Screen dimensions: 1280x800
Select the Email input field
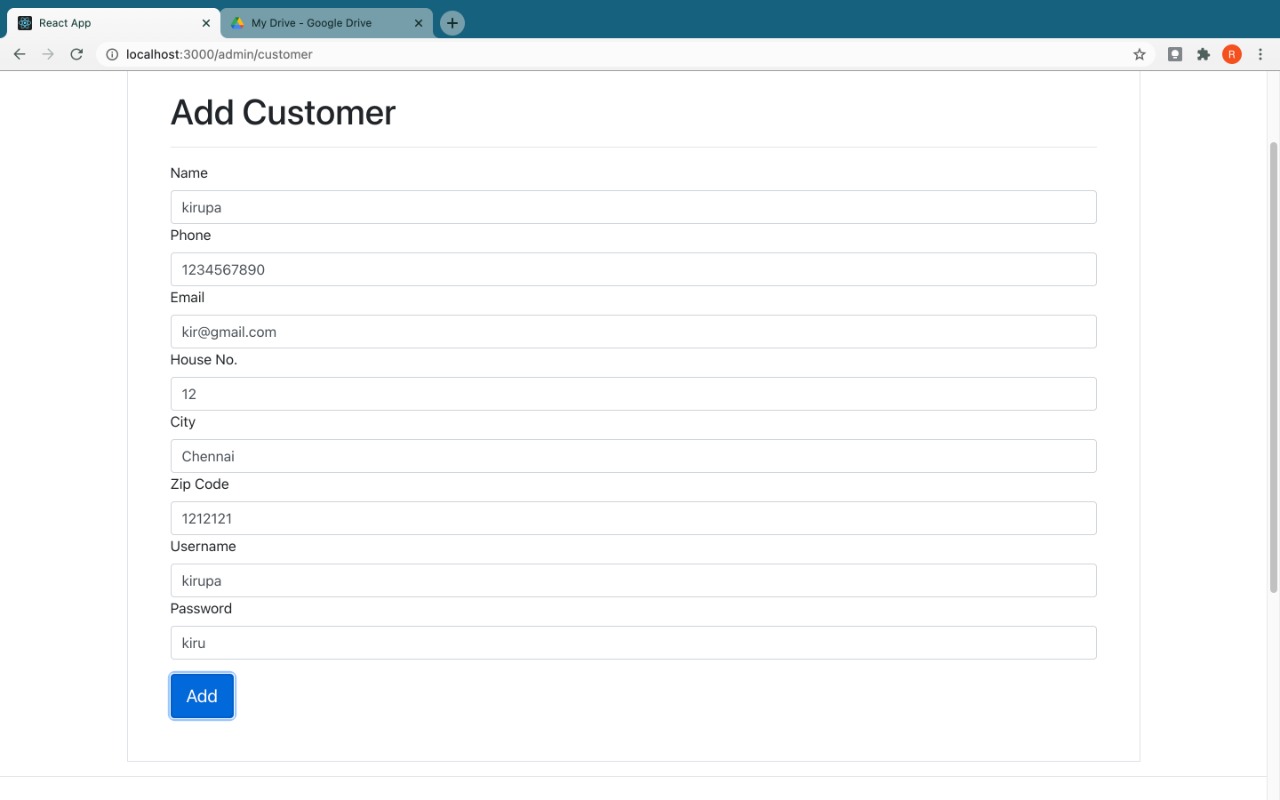pos(633,332)
